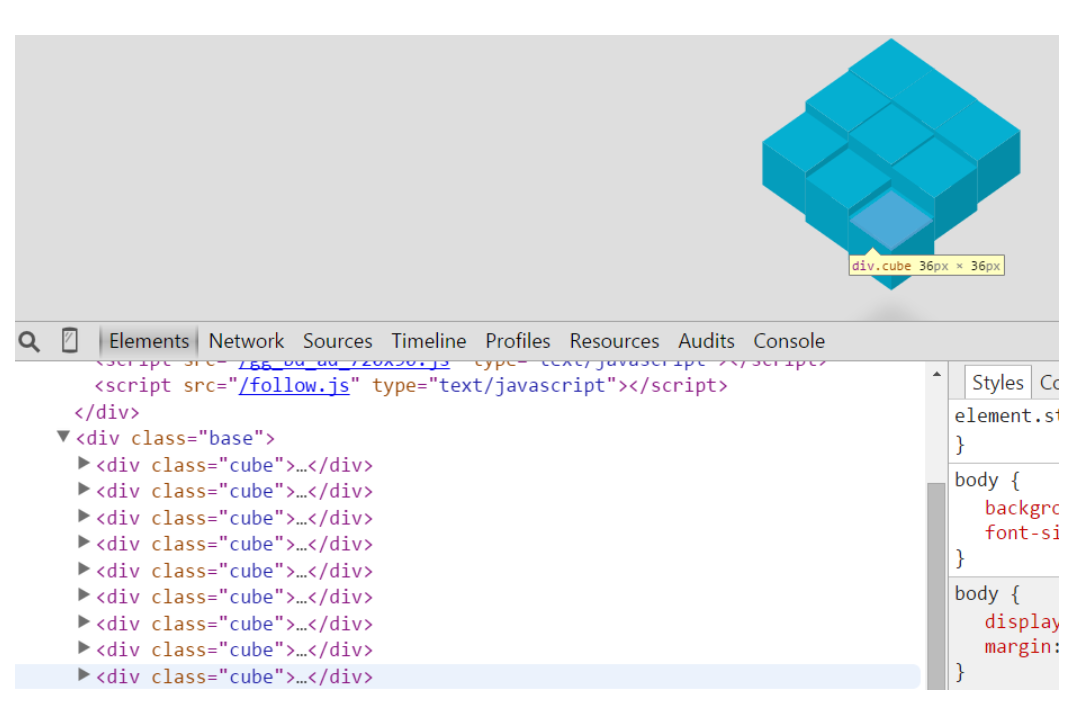Switch to the Elements tab
The image size is (1090, 704).
point(149,341)
